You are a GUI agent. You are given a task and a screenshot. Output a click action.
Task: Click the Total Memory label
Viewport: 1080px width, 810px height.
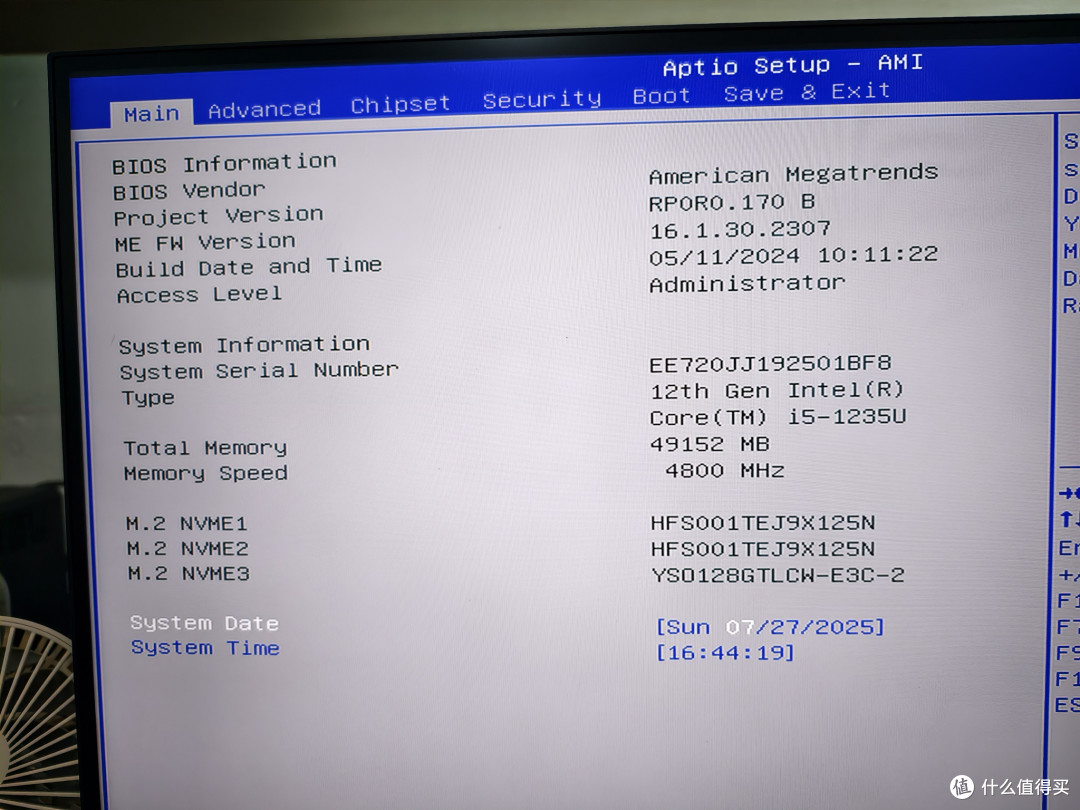205,448
